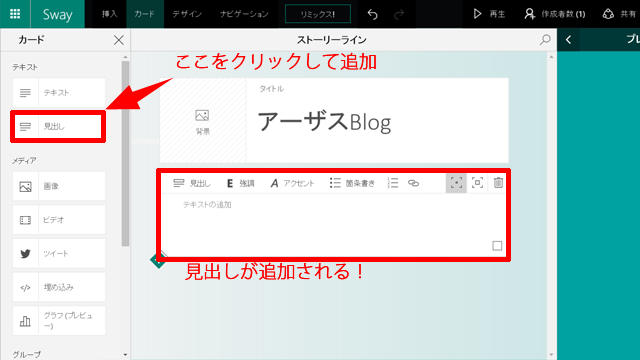Screen dimensions: 640x360
Task: Select the focus points icon
Action: pos(456,183)
